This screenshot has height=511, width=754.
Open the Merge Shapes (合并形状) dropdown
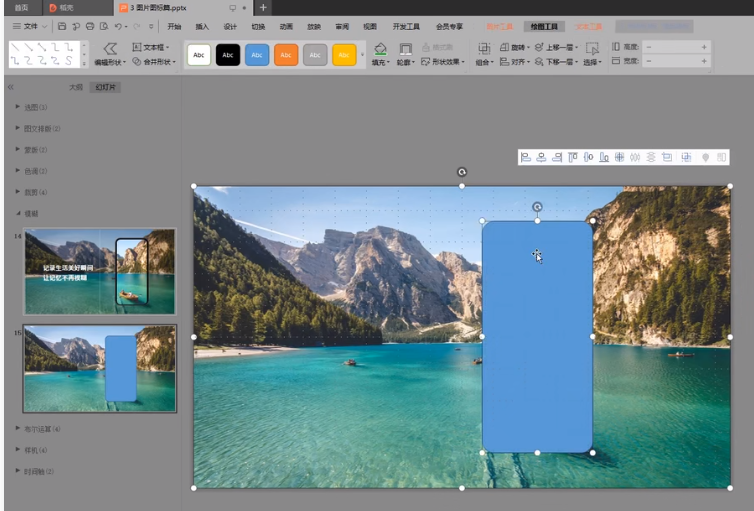pos(154,62)
